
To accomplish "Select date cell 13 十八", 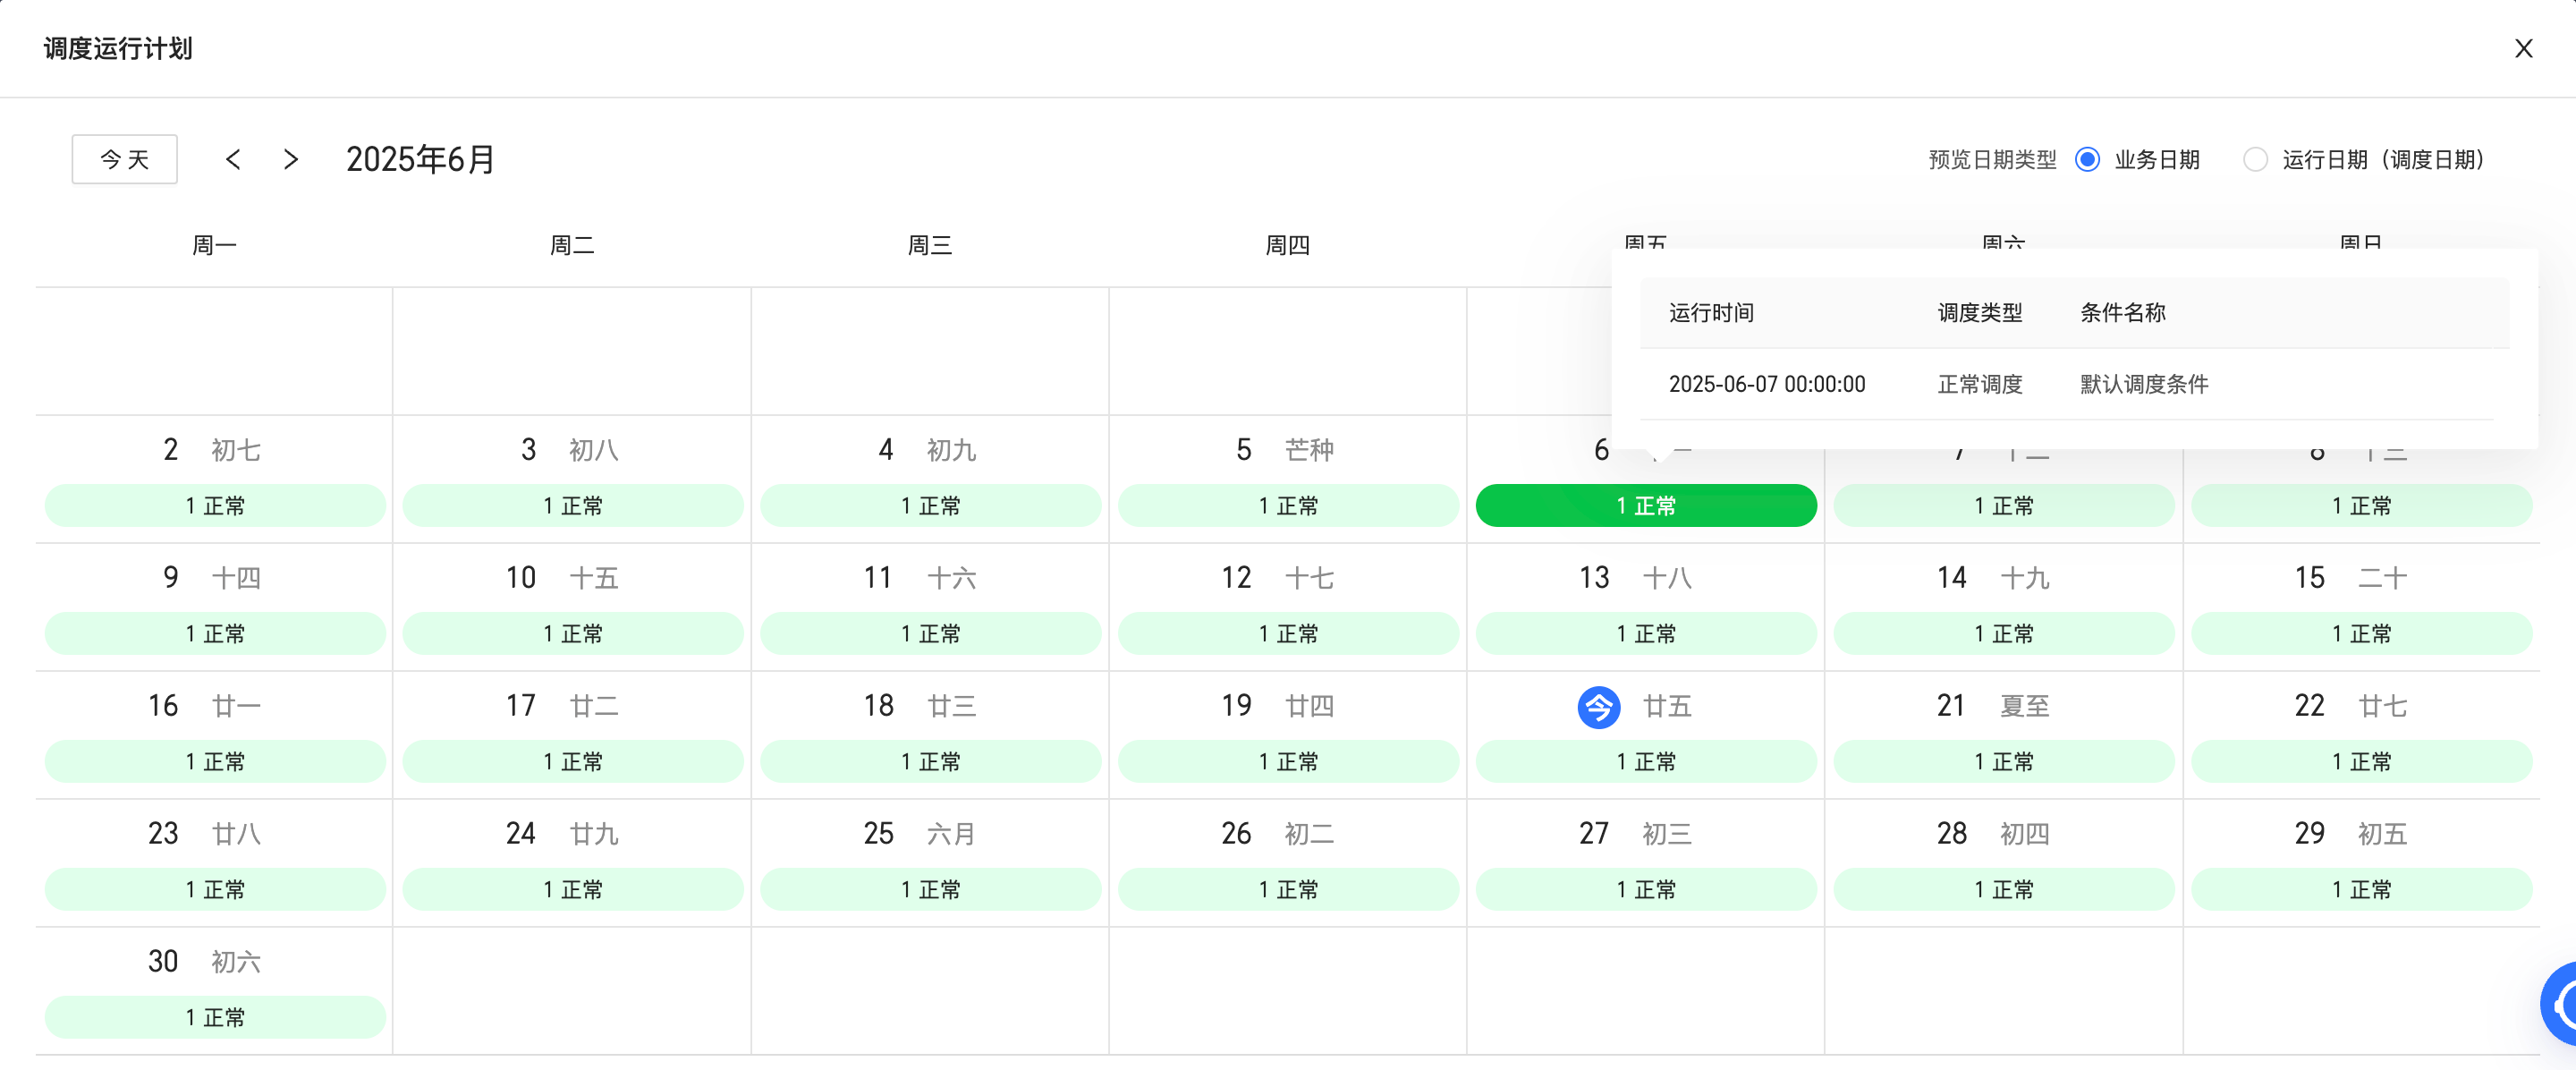I will click(x=1634, y=577).
